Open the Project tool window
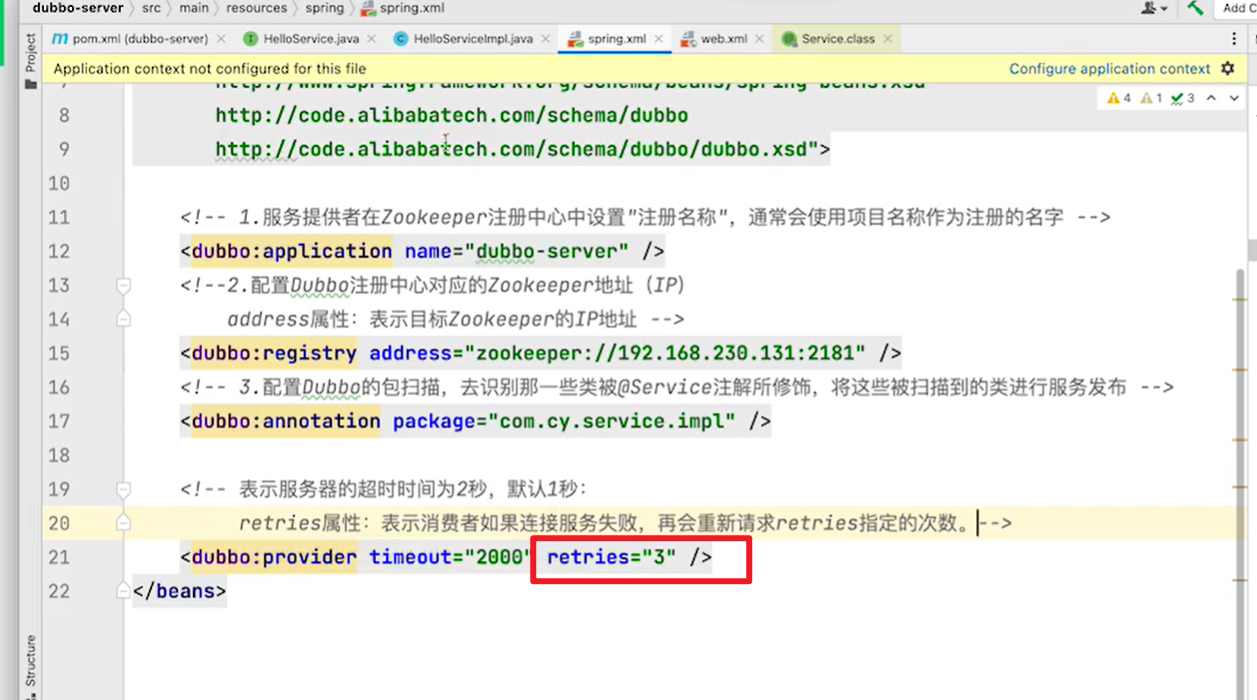Screen dimensions: 1257x700 point(30,60)
